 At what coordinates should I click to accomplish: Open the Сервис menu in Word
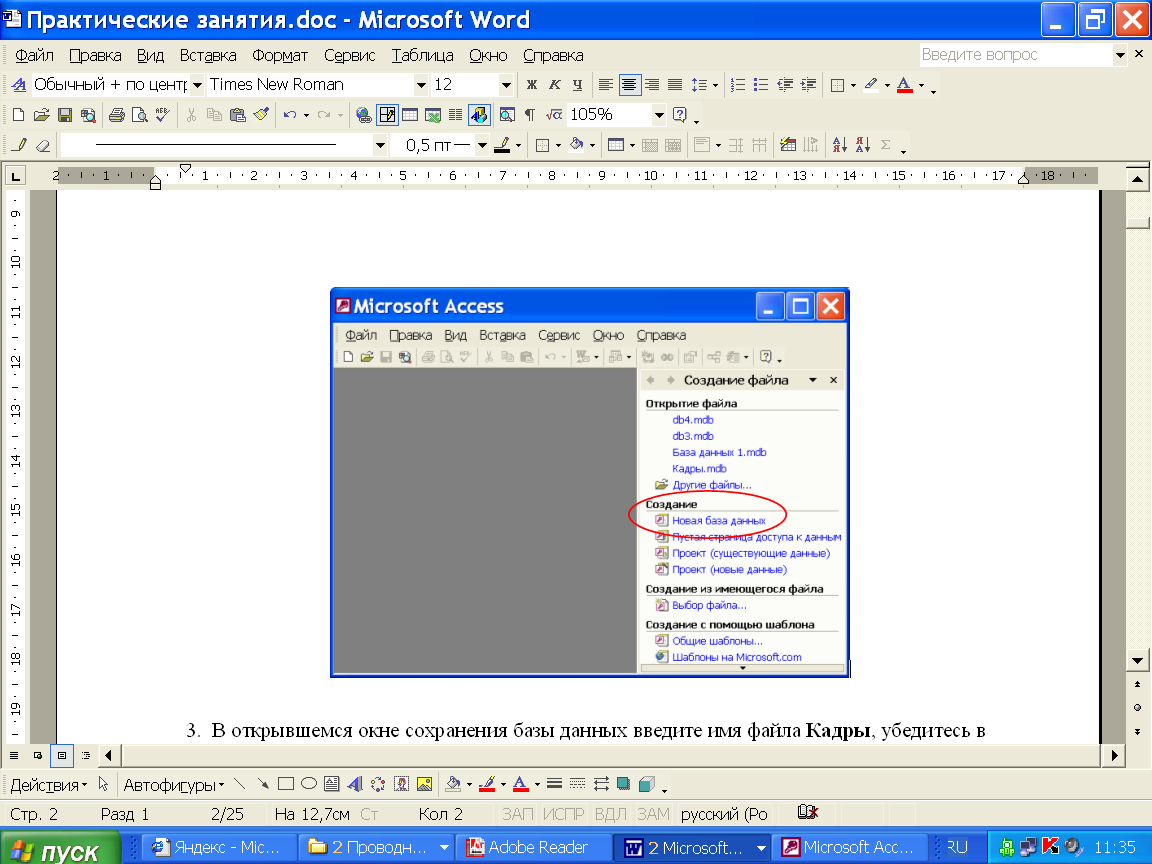click(350, 56)
